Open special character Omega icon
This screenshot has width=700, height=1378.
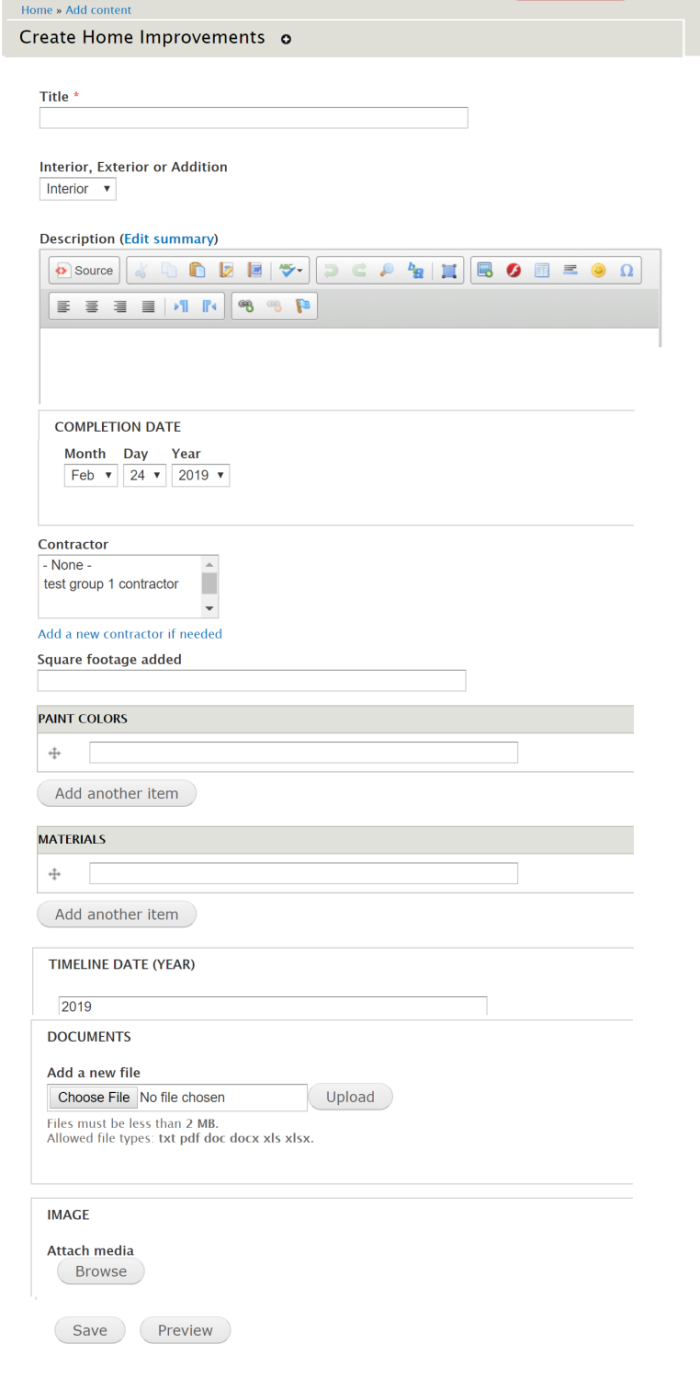[626, 271]
